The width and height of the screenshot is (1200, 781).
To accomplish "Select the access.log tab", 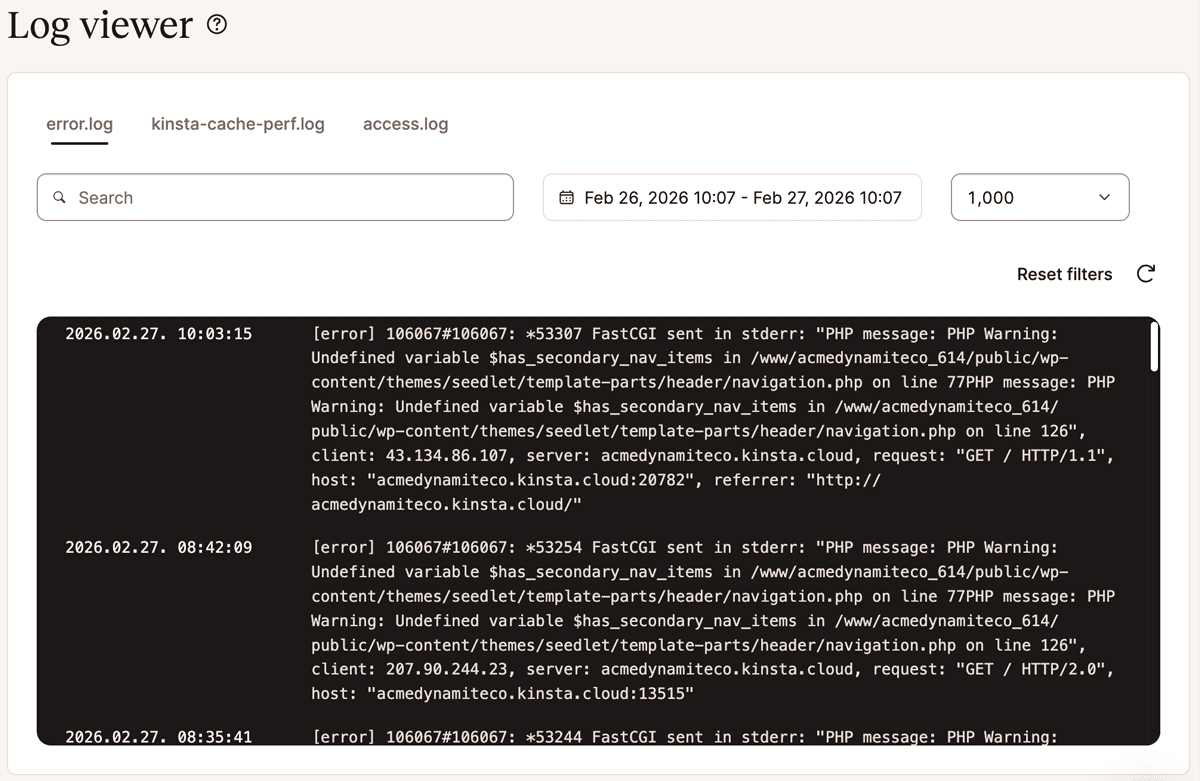I will 405,125.
